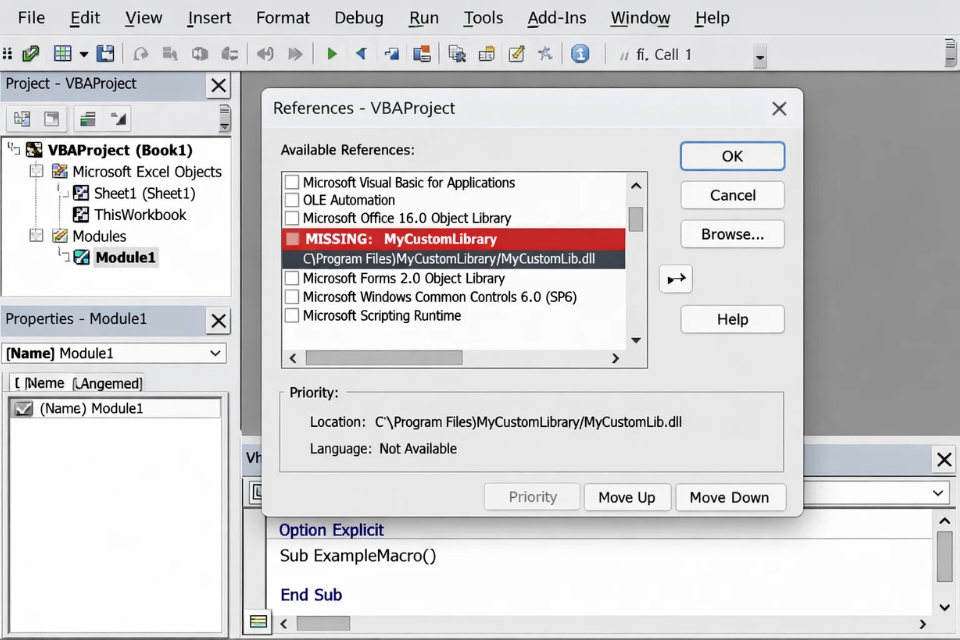The height and width of the screenshot is (640, 960).
Task: Save VBAProject with the Save toolbar icon
Action: 105,53
